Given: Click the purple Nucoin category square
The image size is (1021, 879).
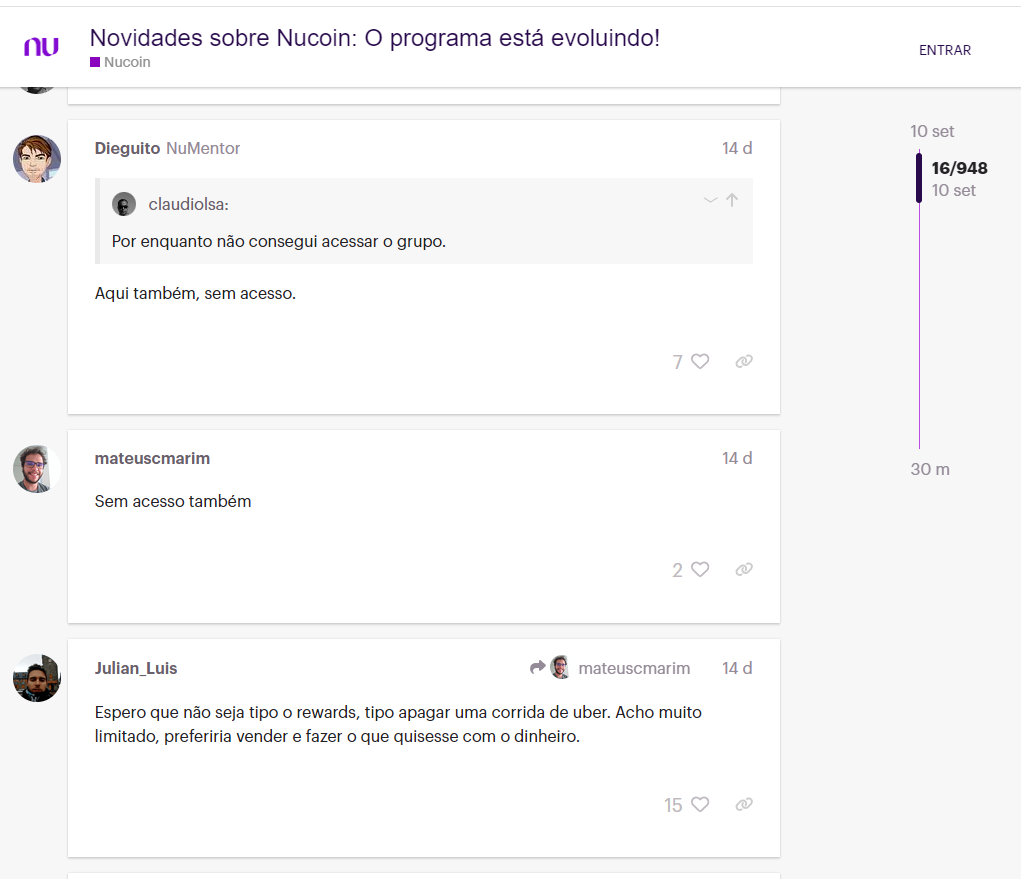Looking at the screenshot, I should click(x=95, y=62).
